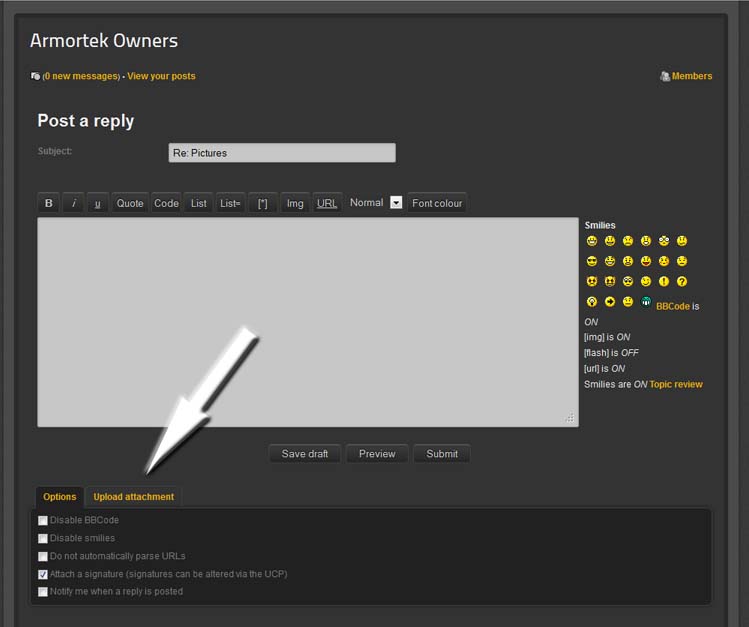Open the Font colour picker

coord(437,203)
